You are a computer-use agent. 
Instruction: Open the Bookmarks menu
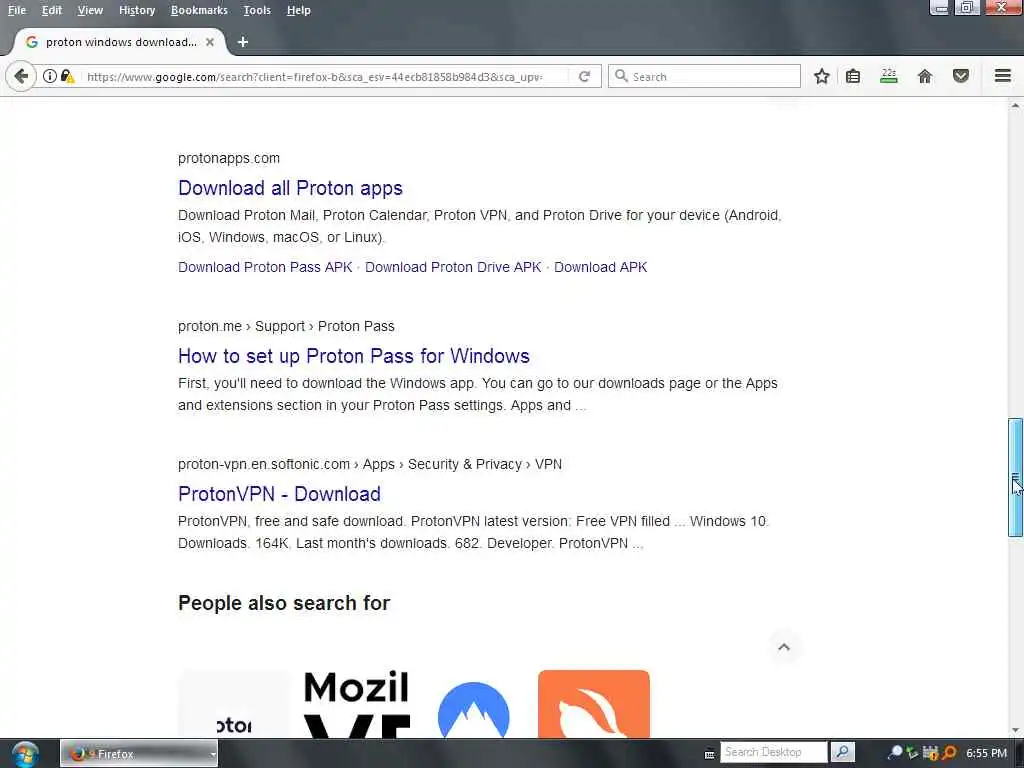click(x=199, y=10)
